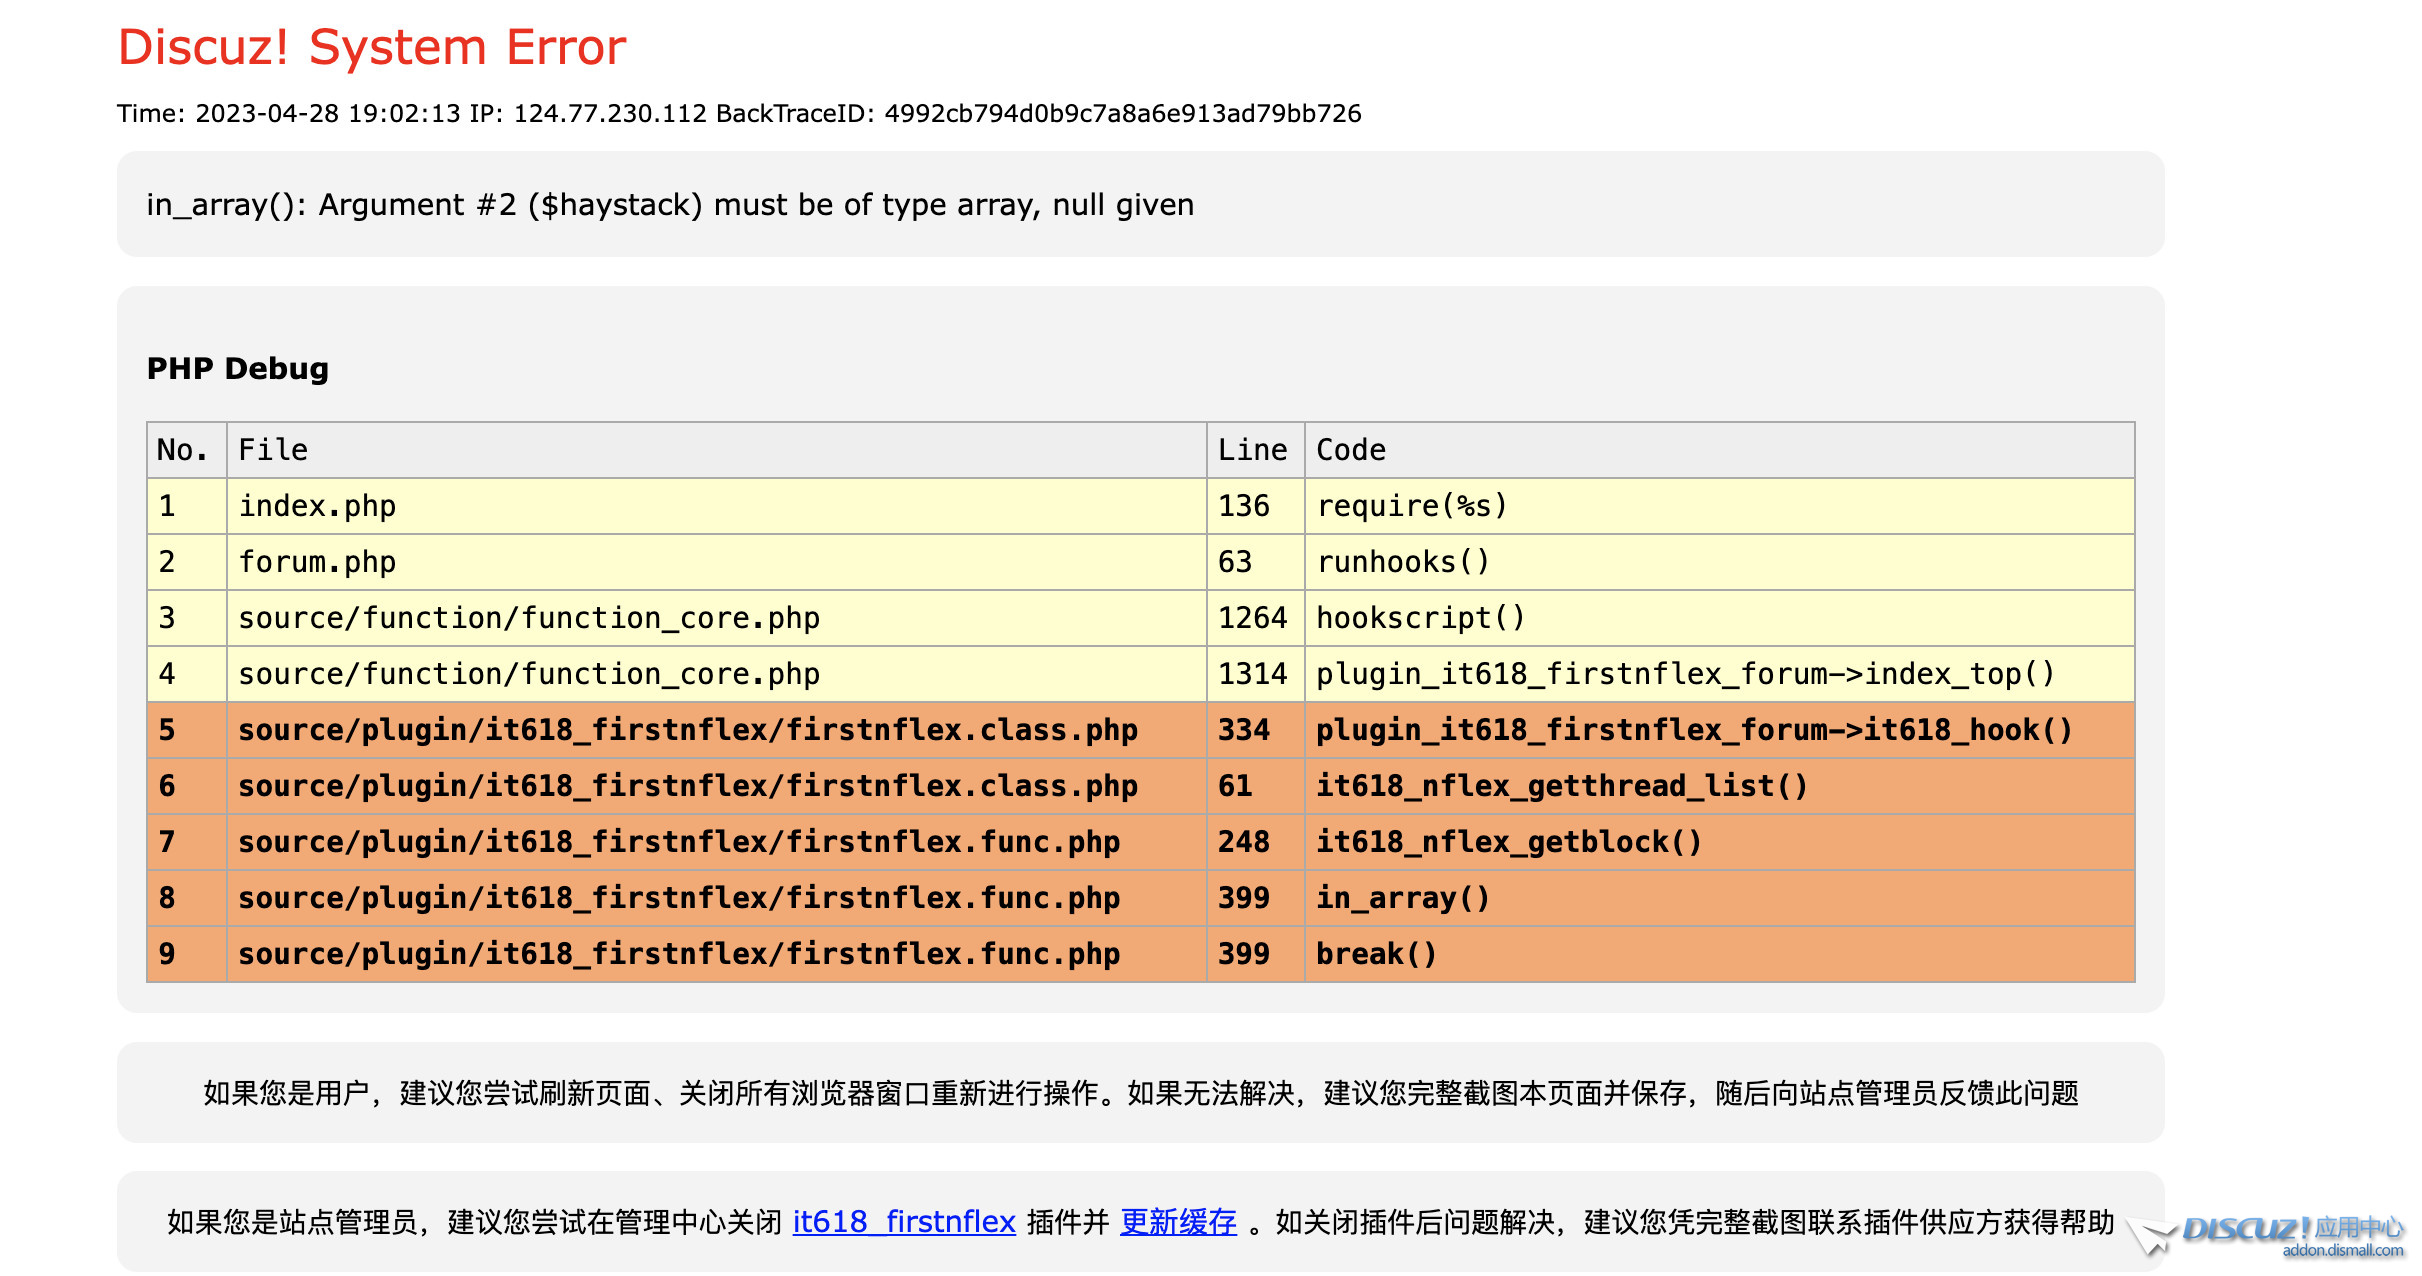Viewport: 2422px width, 1276px height.
Task: Click the File column header
Action: tap(273, 450)
